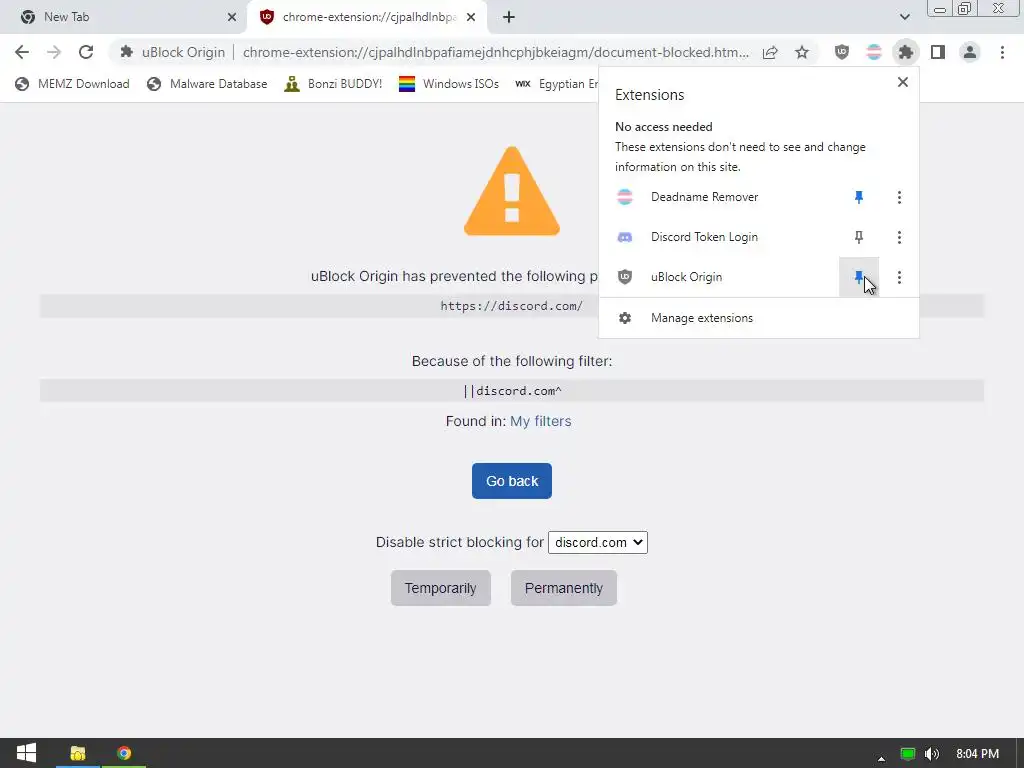
Task: Click the blocked URL https://discord.com/ text
Action: pos(511,306)
